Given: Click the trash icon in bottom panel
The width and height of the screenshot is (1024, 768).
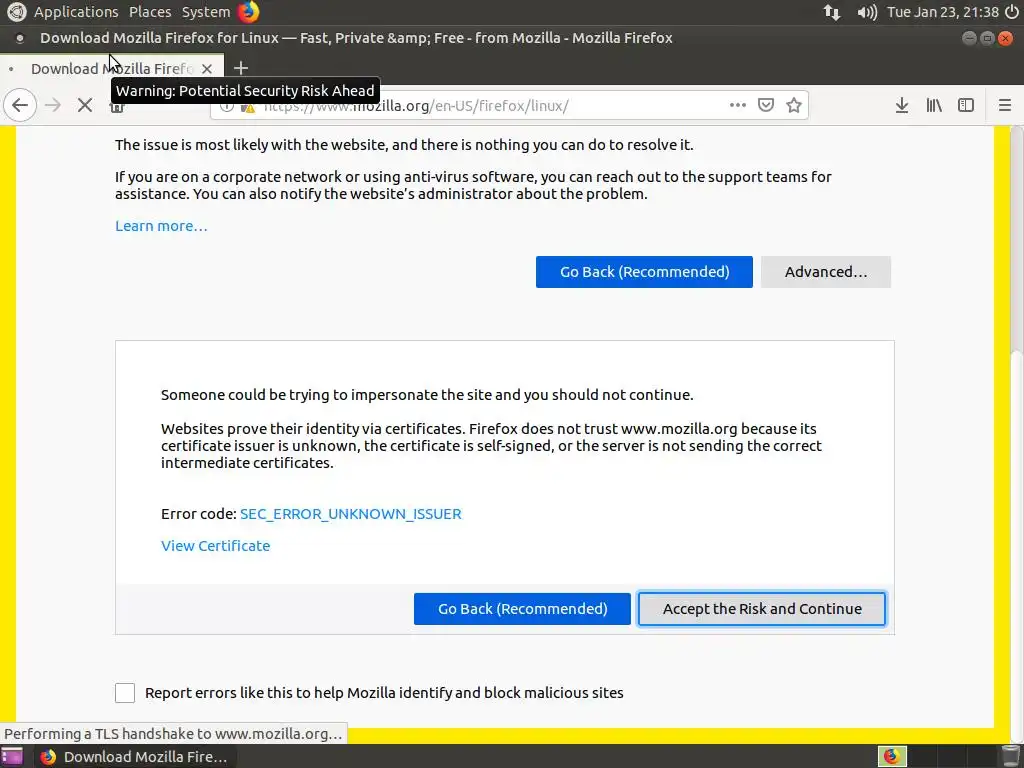Looking at the screenshot, I should 1010,756.
